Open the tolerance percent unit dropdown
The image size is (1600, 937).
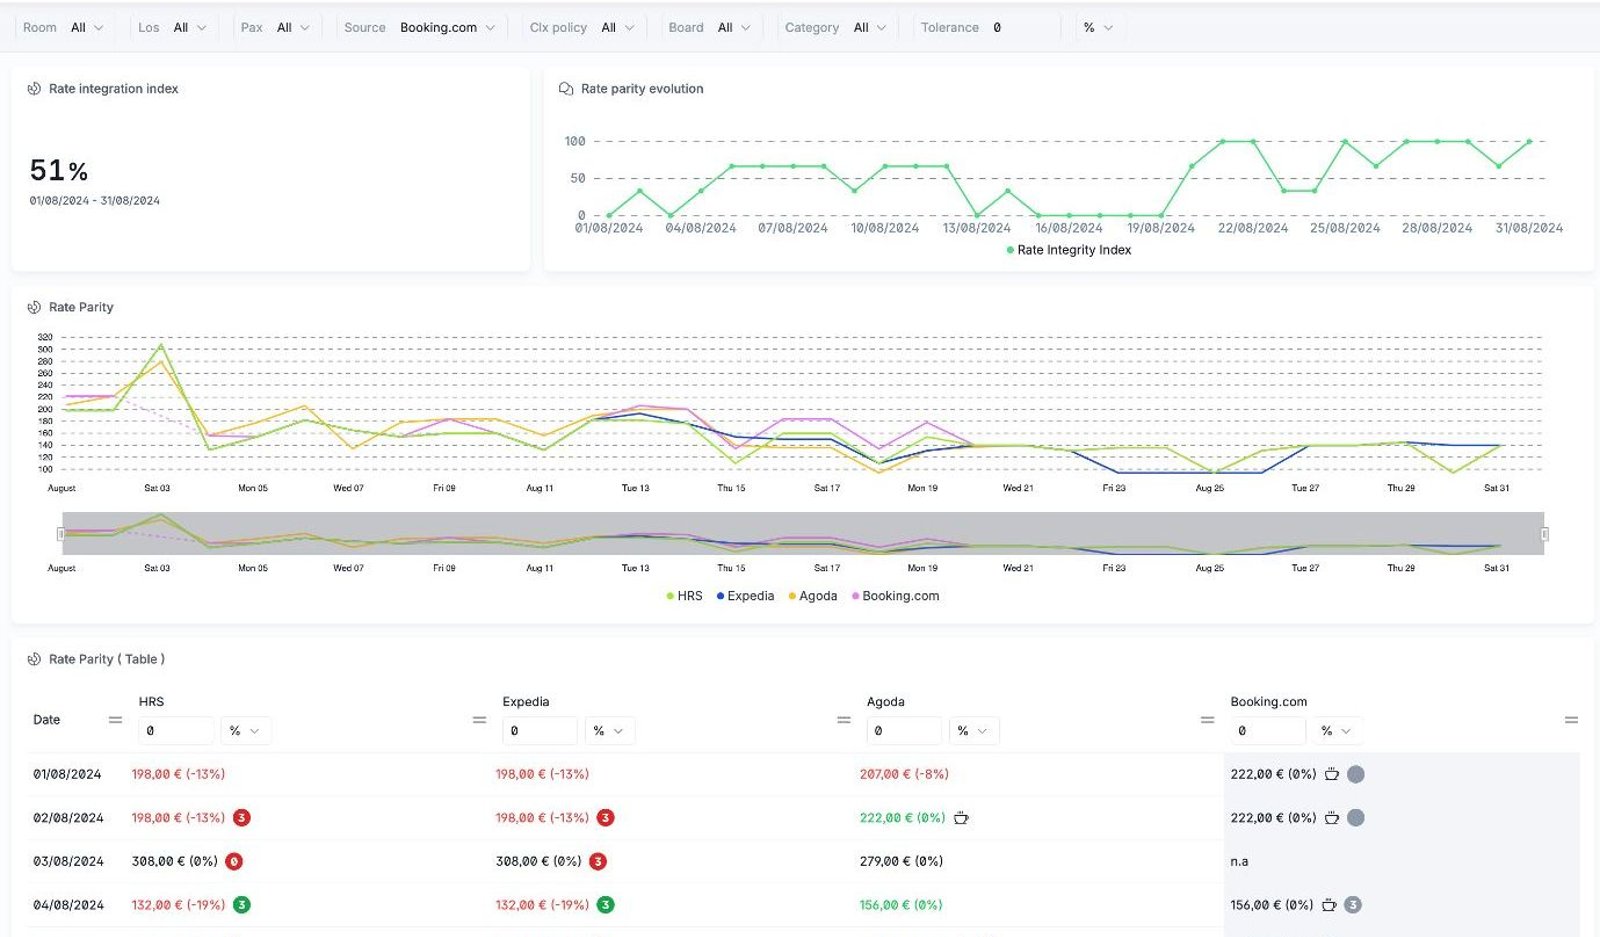click(x=1097, y=28)
